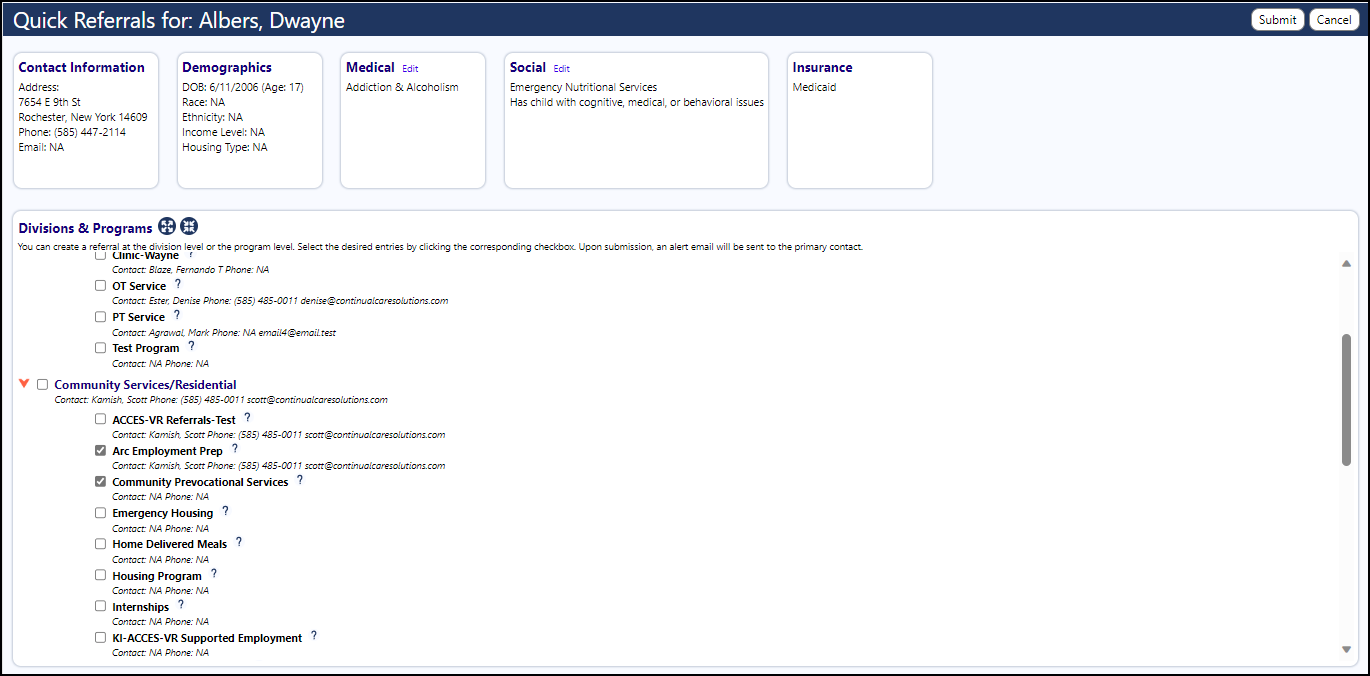Click the Community Prevocational Services label
1370x676 pixels.
[200, 483]
